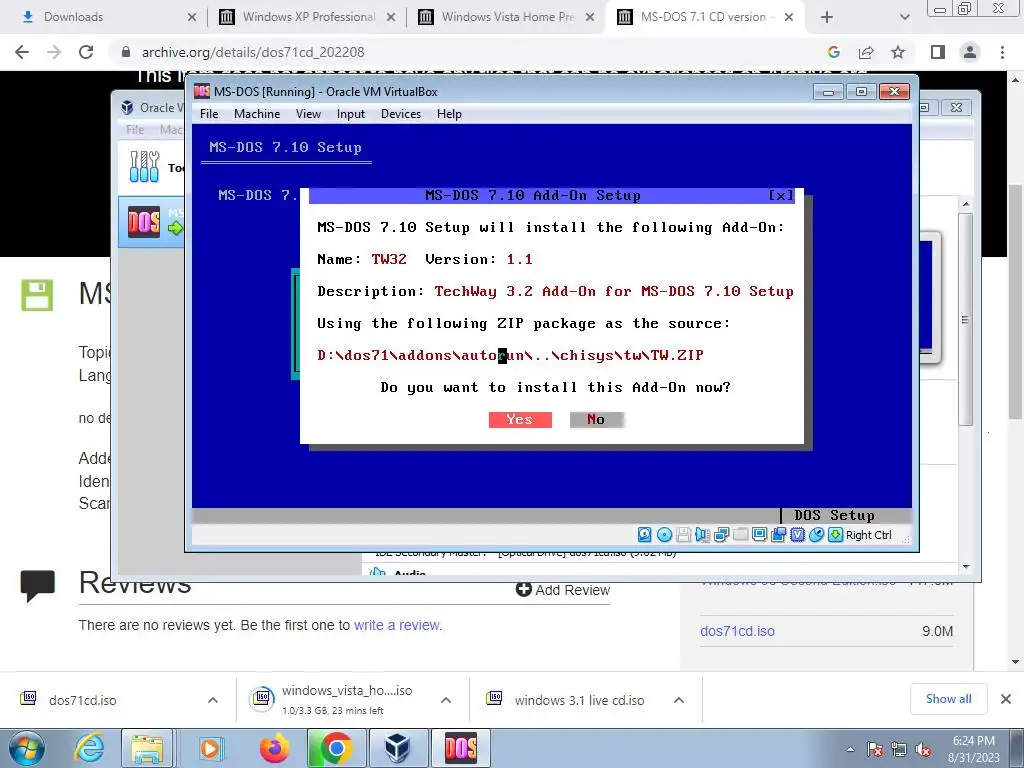
Task: Open the dos71cd.iso download link
Action: [x=737, y=632]
